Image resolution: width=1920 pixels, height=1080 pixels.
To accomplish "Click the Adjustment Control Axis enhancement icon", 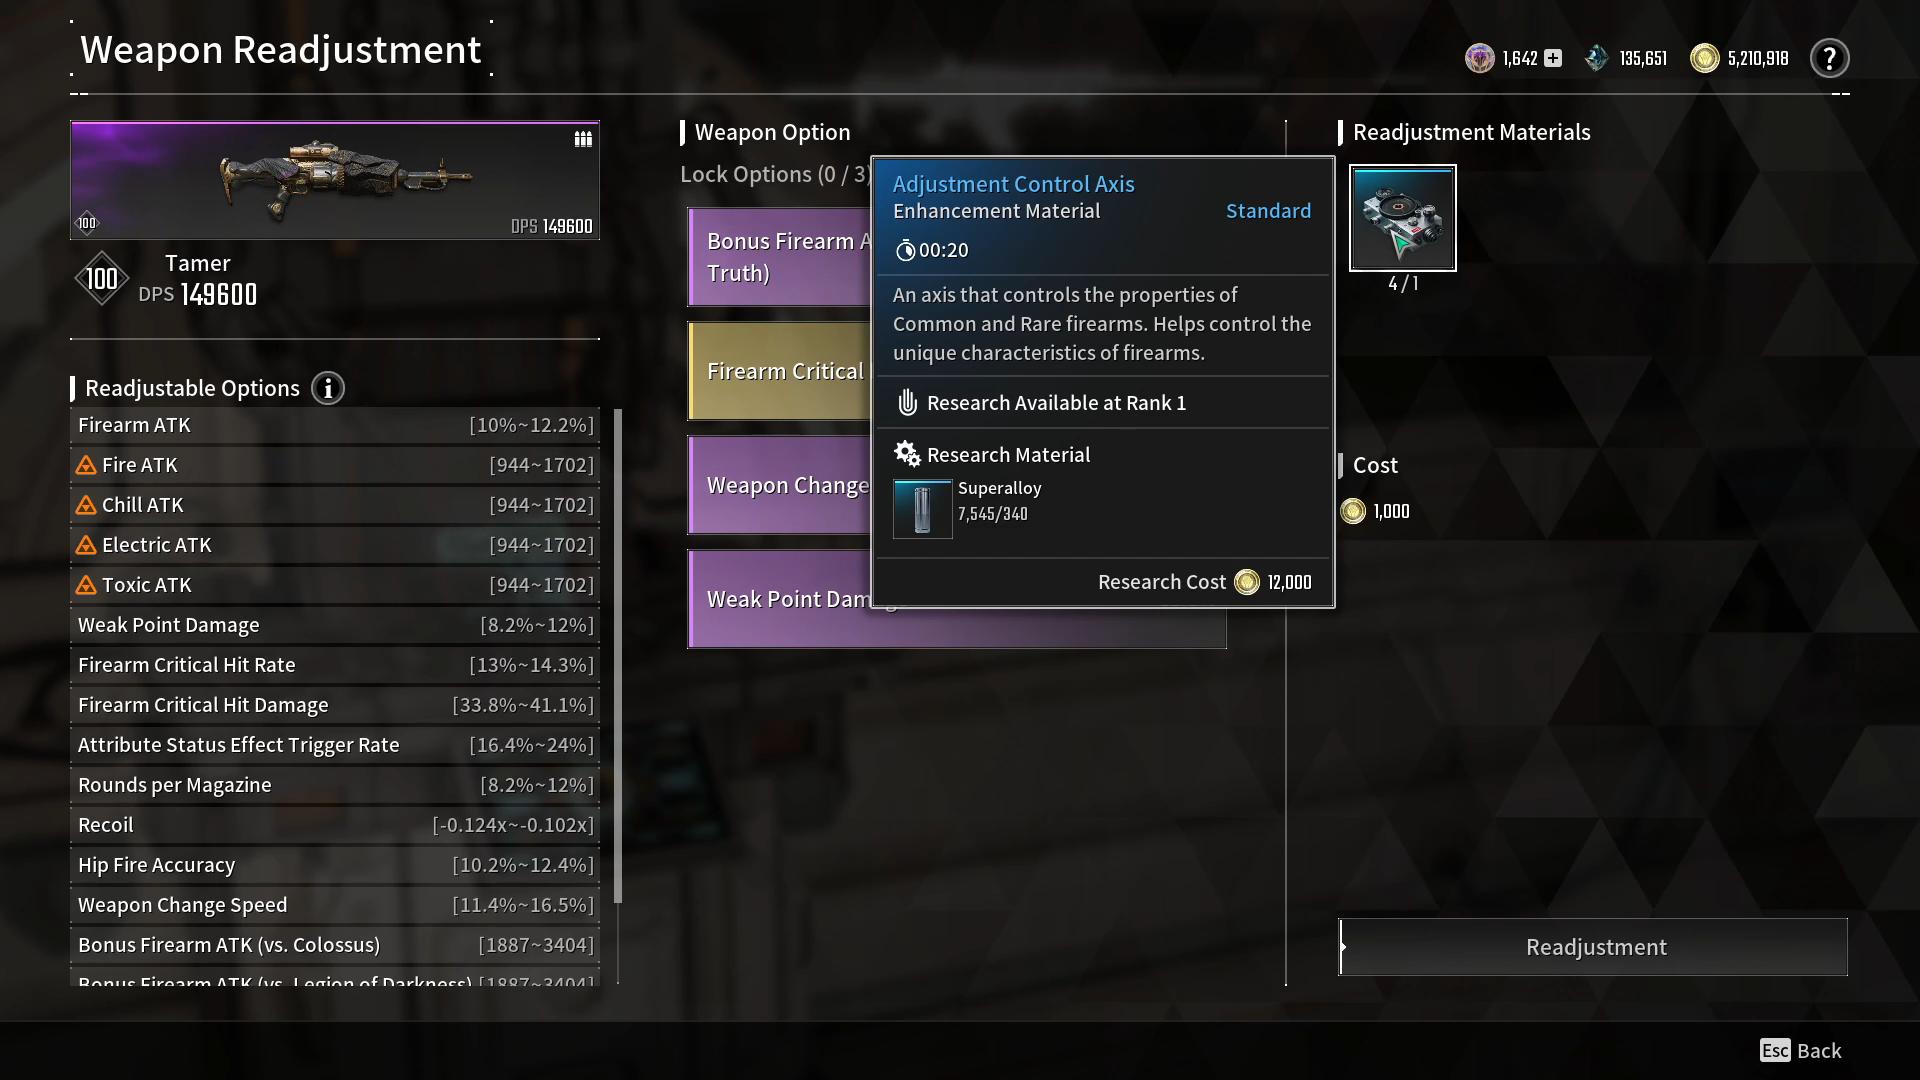I will pyautogui.click(x=1402, y=216).
